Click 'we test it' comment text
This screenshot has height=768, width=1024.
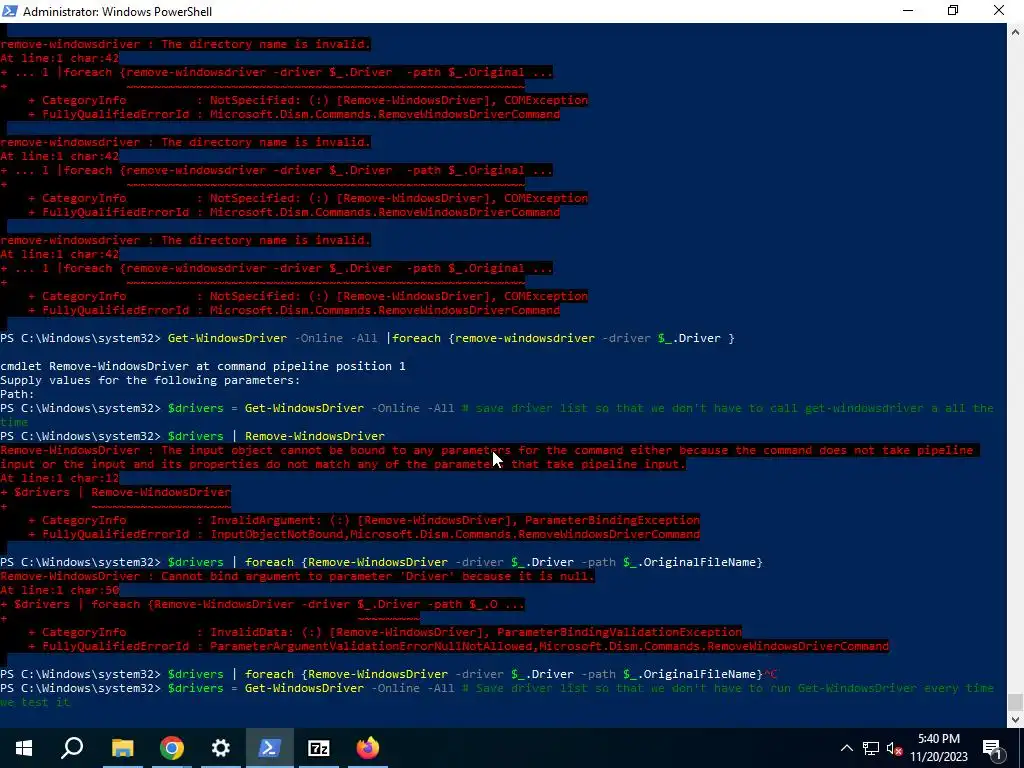pyautogui.click(x=35, y=702)
